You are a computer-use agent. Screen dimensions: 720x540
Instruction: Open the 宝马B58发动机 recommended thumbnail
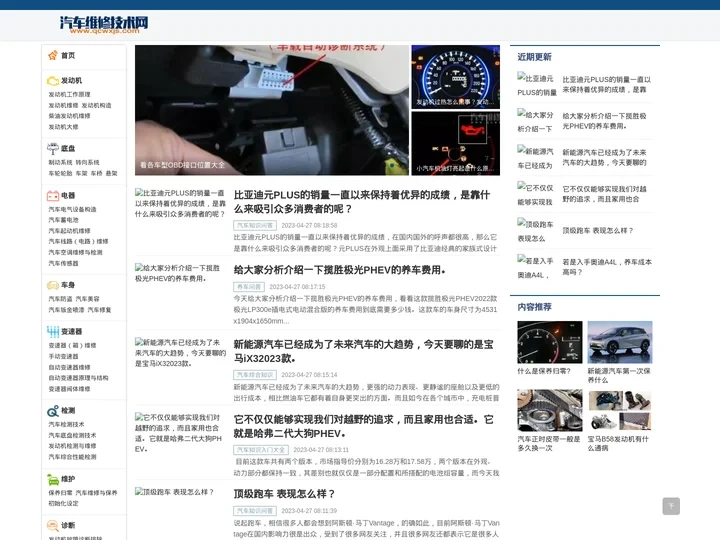[620, 410]
